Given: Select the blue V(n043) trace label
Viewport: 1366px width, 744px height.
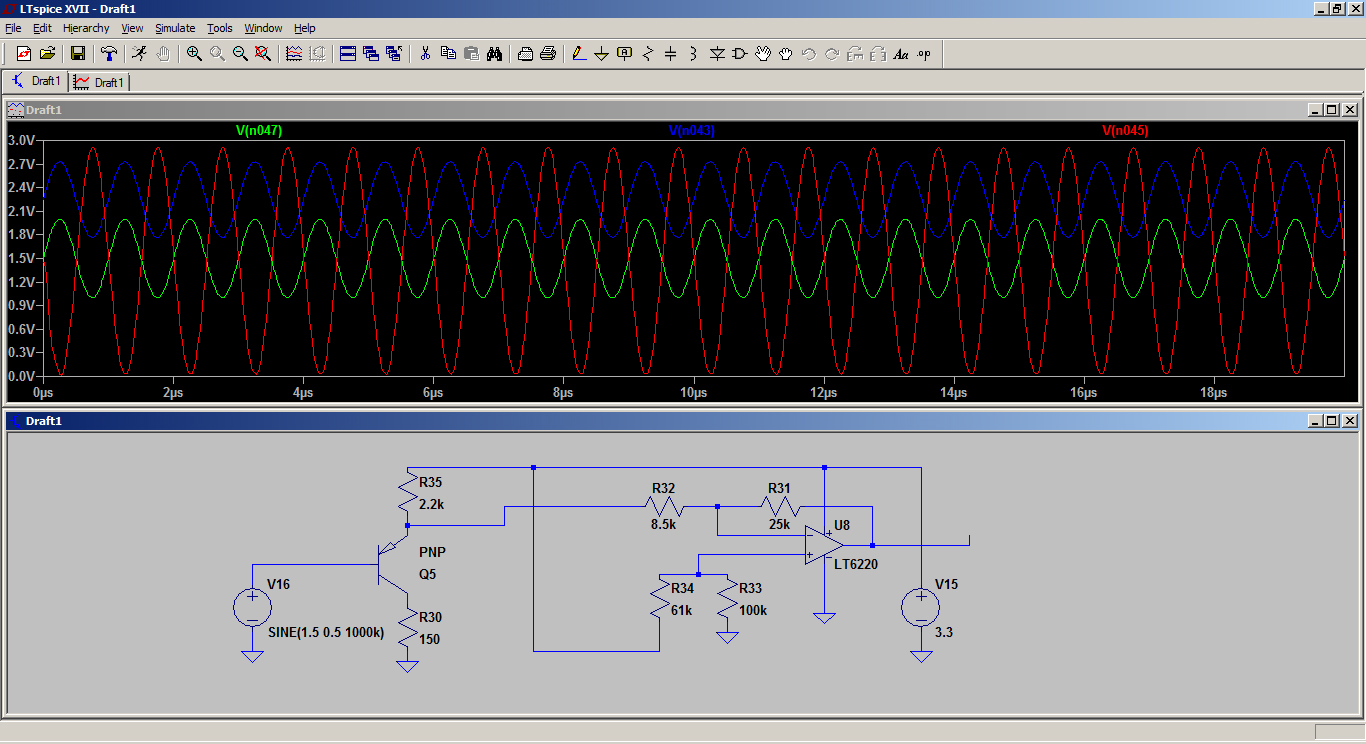Looking at the screenshot, I should (x=692, y=130).
